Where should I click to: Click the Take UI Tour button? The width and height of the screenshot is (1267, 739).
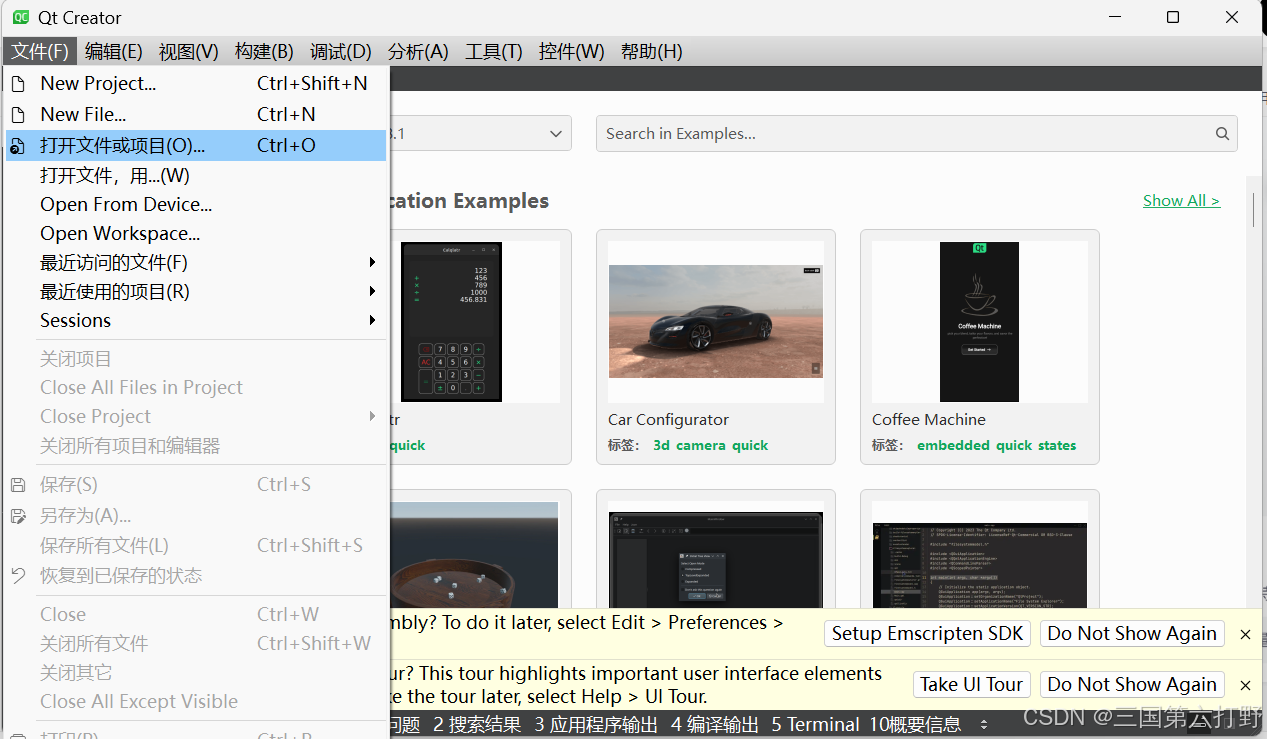click(x=971, y=685)
